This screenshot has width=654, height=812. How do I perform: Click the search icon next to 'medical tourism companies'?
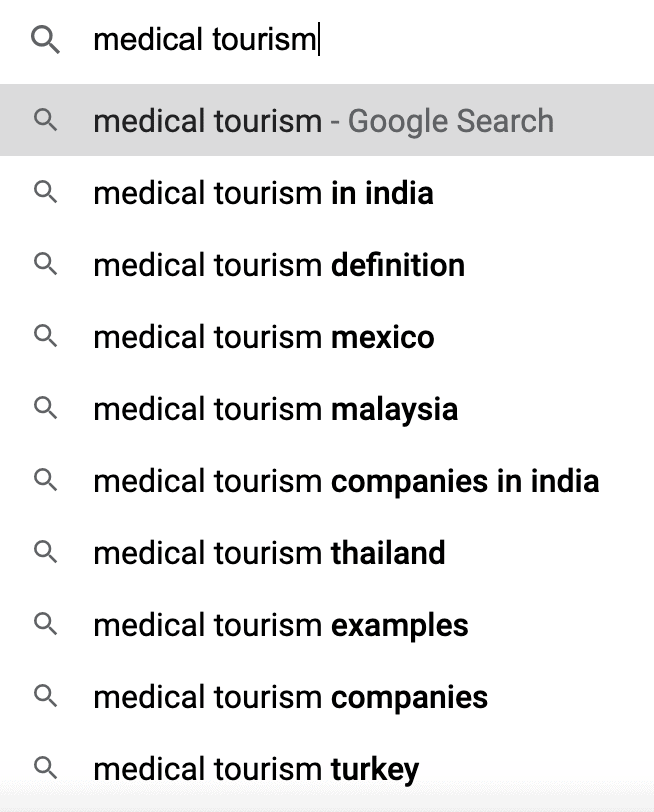pyautogui.click(x=44, y=697)
